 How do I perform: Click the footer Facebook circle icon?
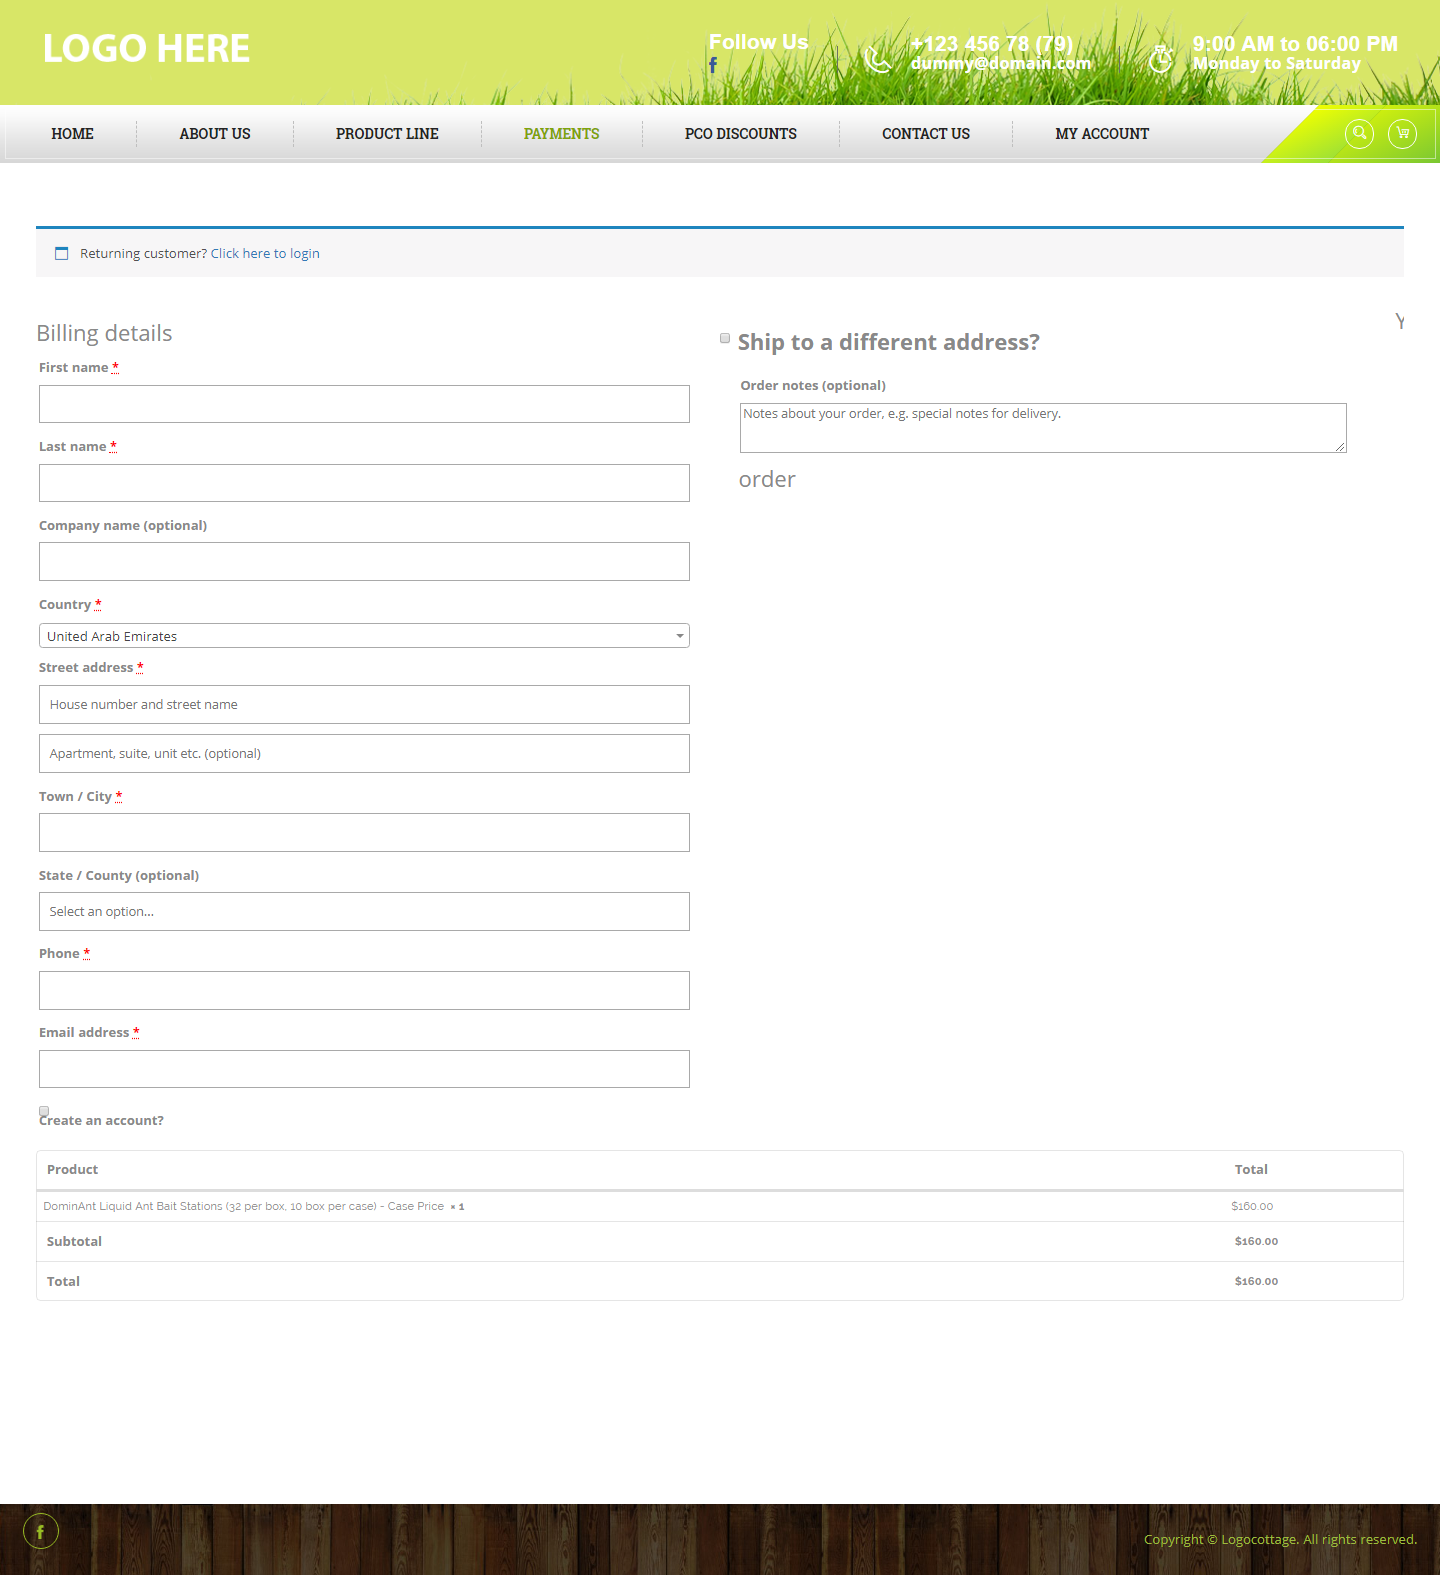coord(41,1531)
